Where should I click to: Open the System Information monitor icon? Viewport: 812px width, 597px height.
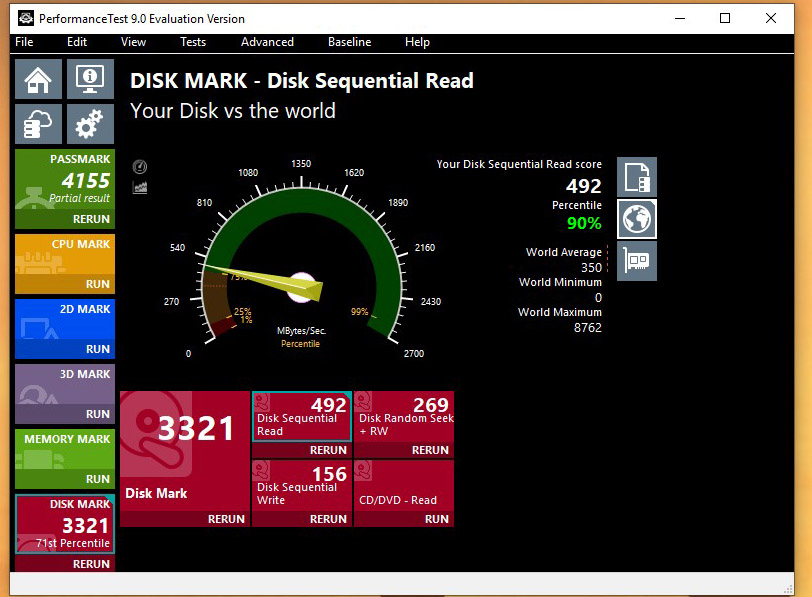coord(90,79)
